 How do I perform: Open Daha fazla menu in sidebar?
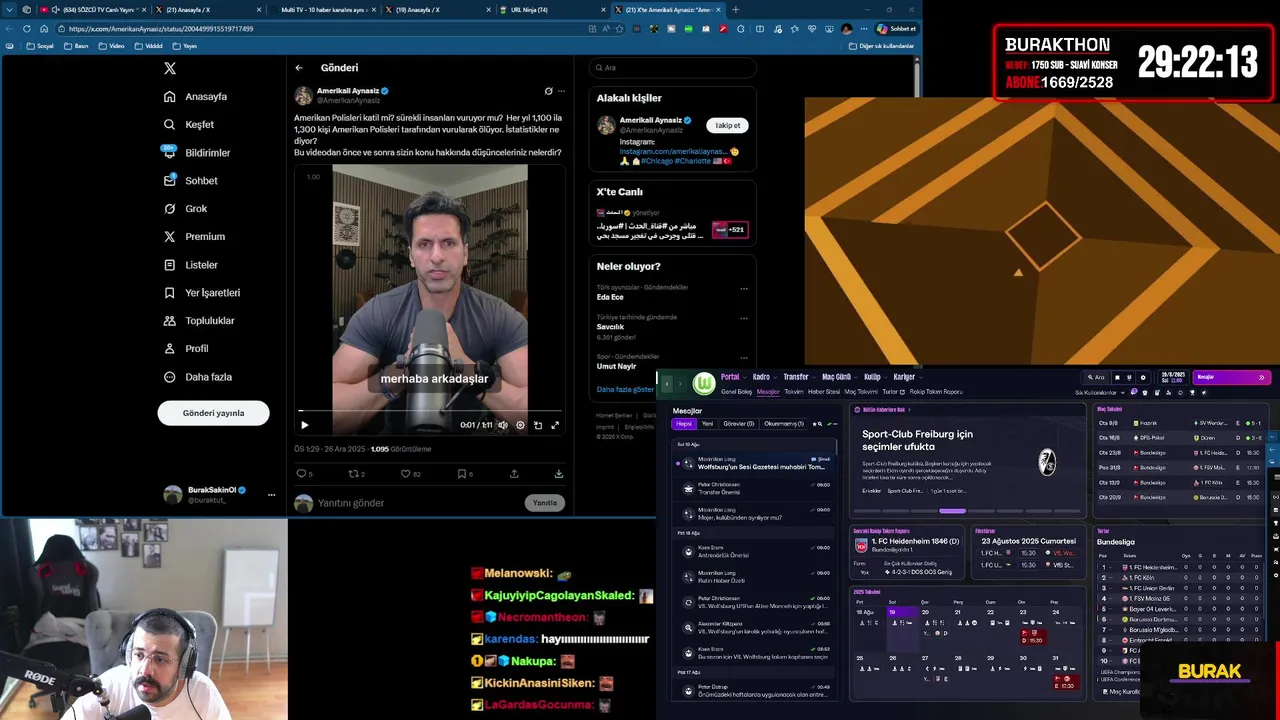[x=198, y=377]
